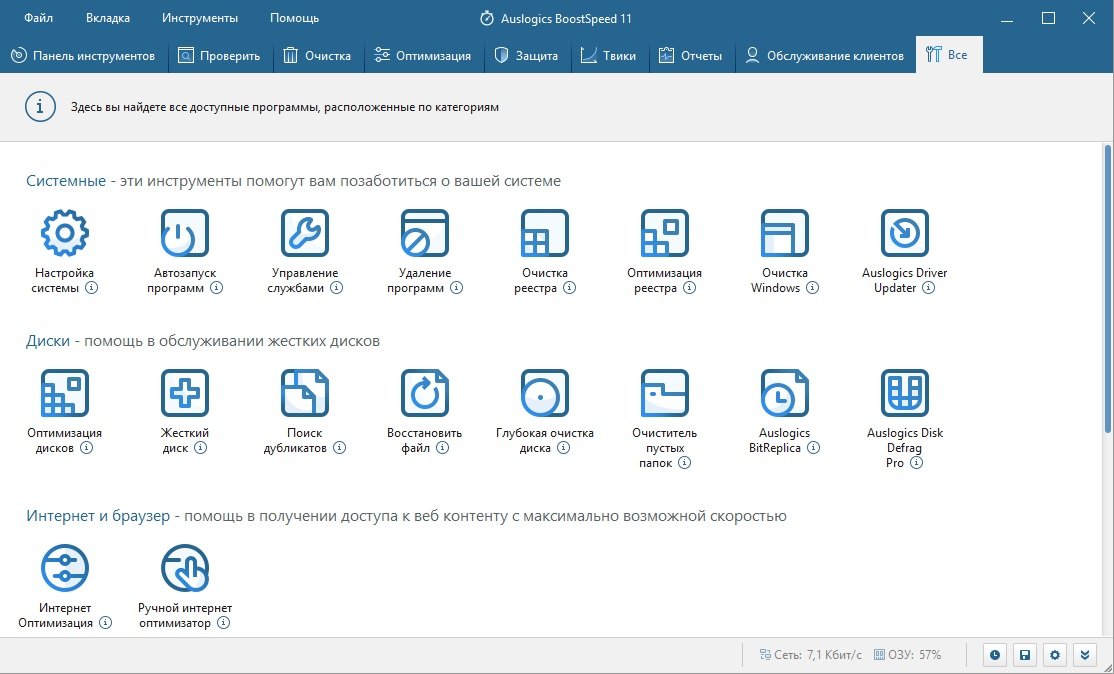Open Поиск дубликатов tool
1114x674 pixels.
304,393
